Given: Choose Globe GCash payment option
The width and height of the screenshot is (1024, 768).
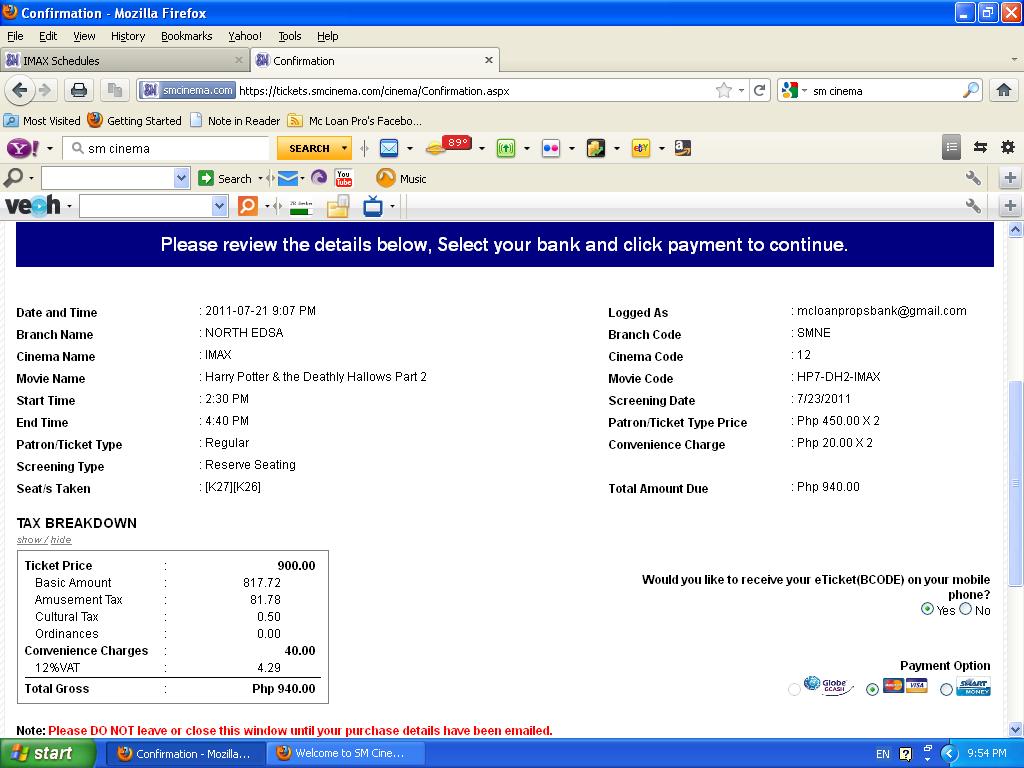Looking at the screenshot, I should tap(794, 689).
